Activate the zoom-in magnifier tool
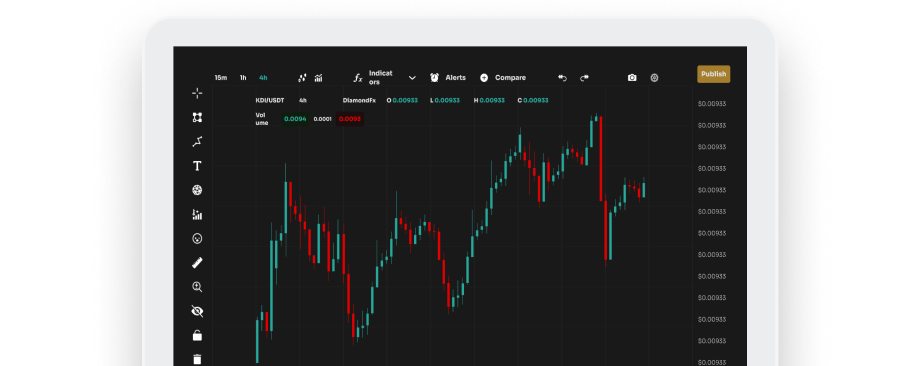The height and width of the screenshot is (366, 920). tap(197, 287)
